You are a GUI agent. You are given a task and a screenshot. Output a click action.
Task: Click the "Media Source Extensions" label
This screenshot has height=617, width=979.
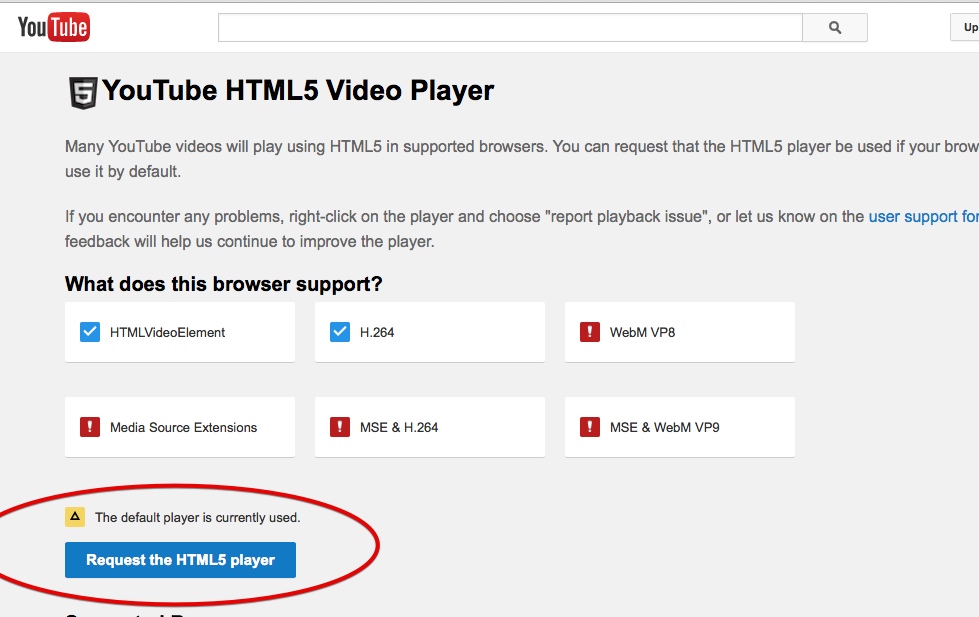tap(184, 427)
